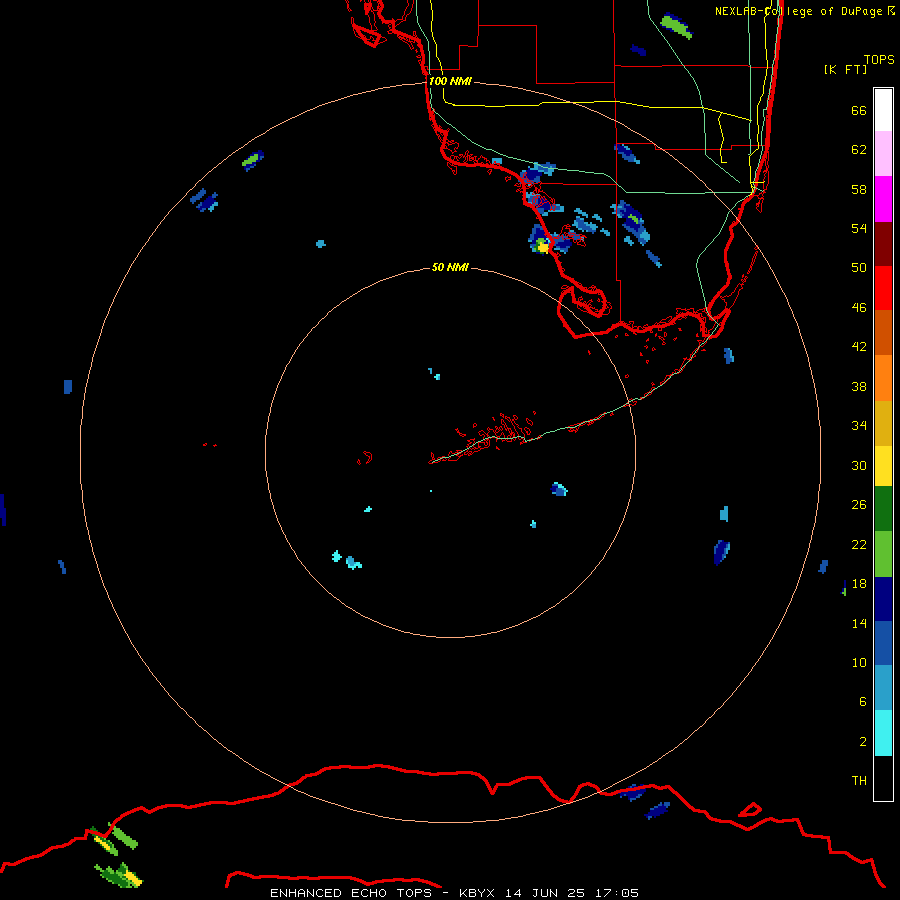
Task: Select the 50 NMI range ring label
Action: click(x=450, y=267)
